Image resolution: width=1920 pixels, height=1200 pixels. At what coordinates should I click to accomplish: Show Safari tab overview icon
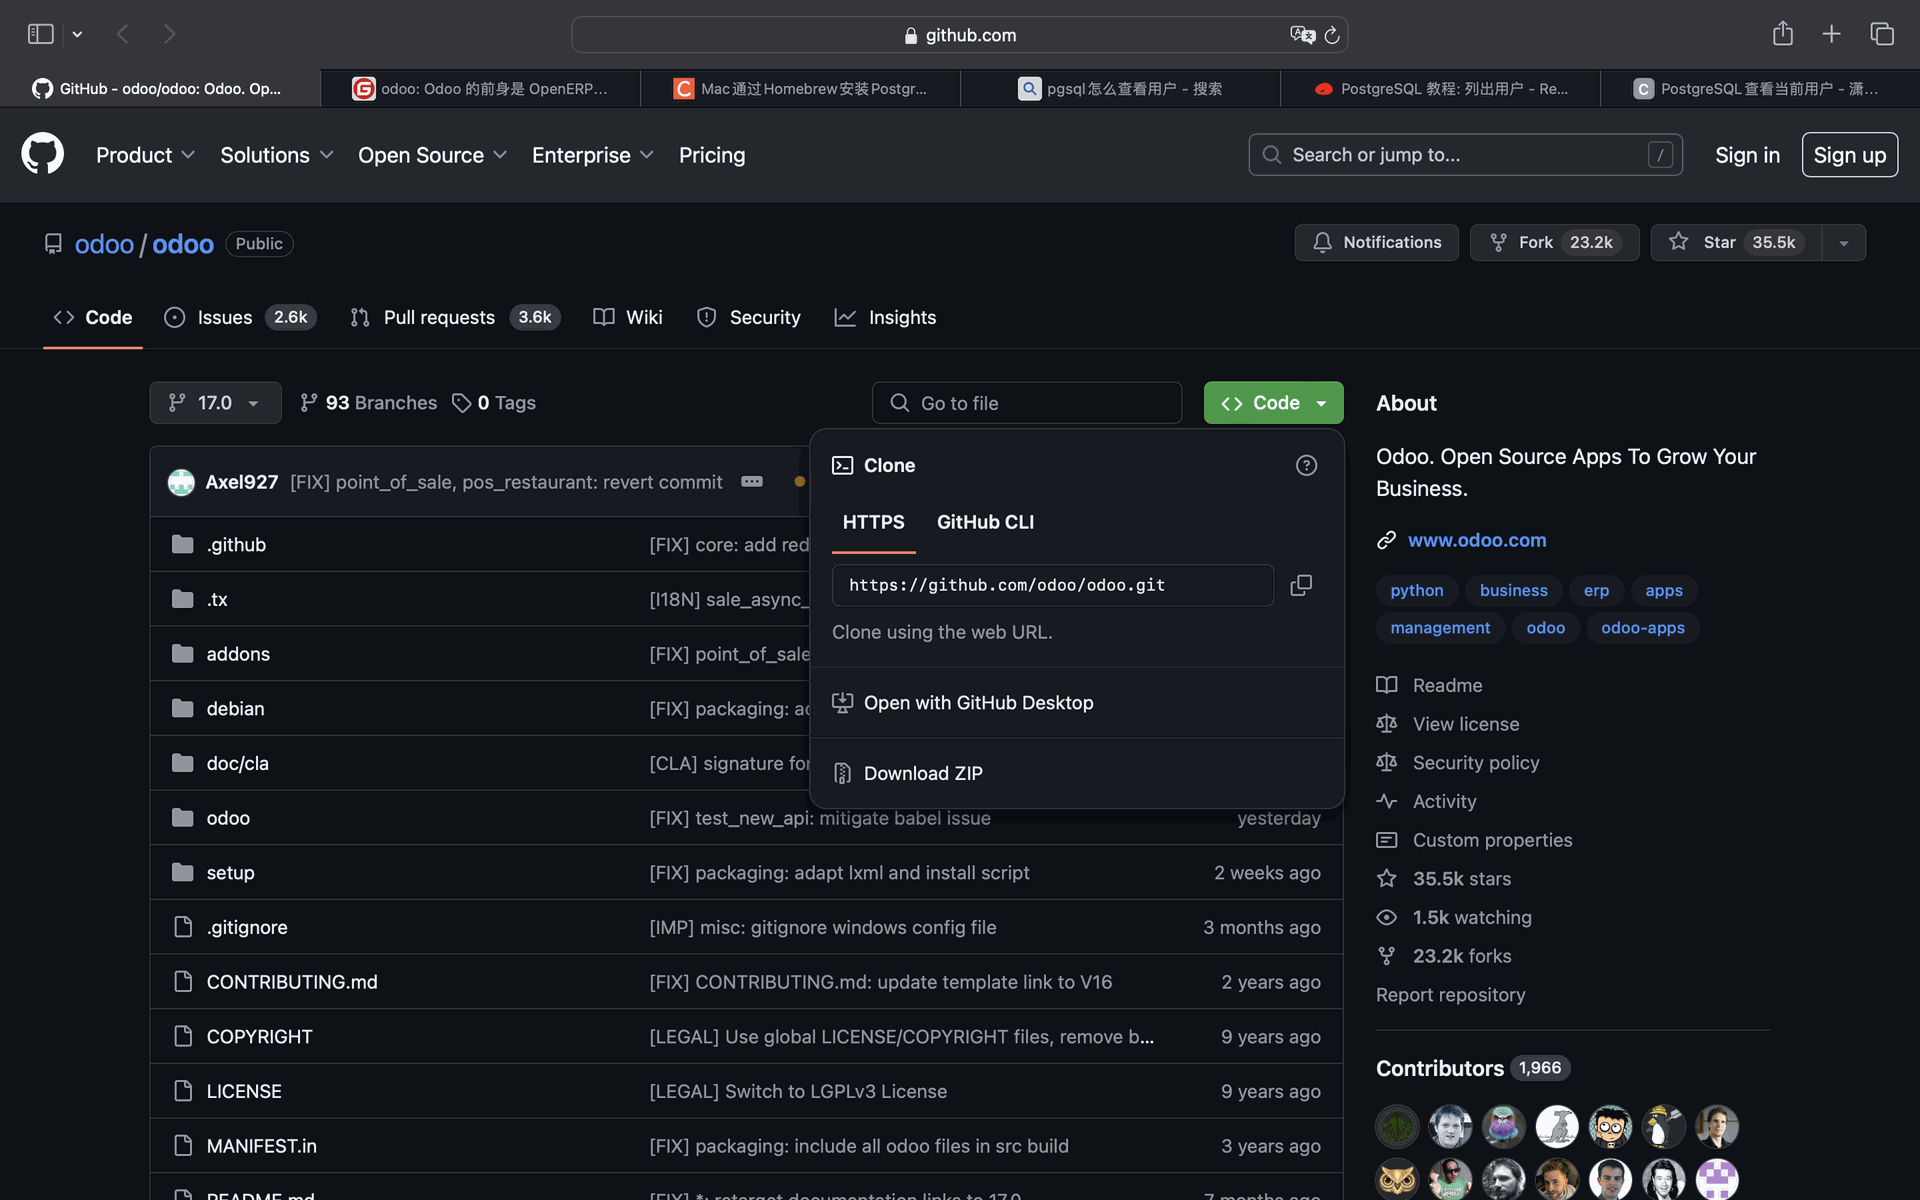(x=1882, y=34)
